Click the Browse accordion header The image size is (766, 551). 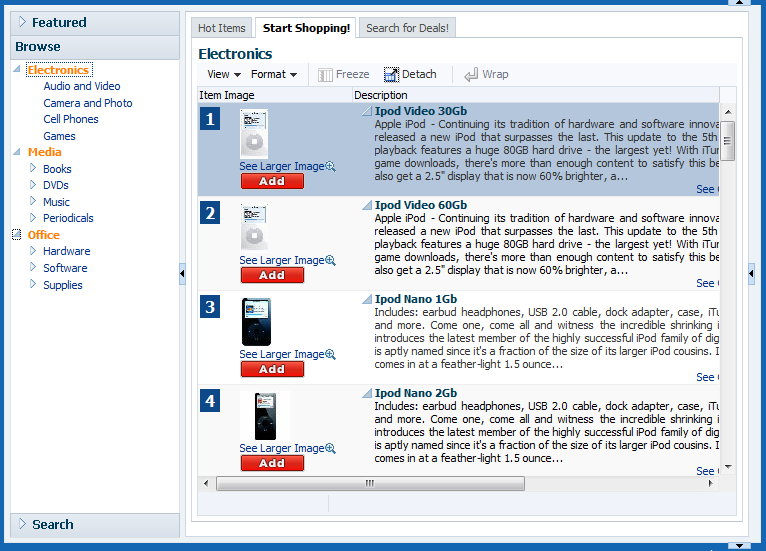tap(95, 47)
